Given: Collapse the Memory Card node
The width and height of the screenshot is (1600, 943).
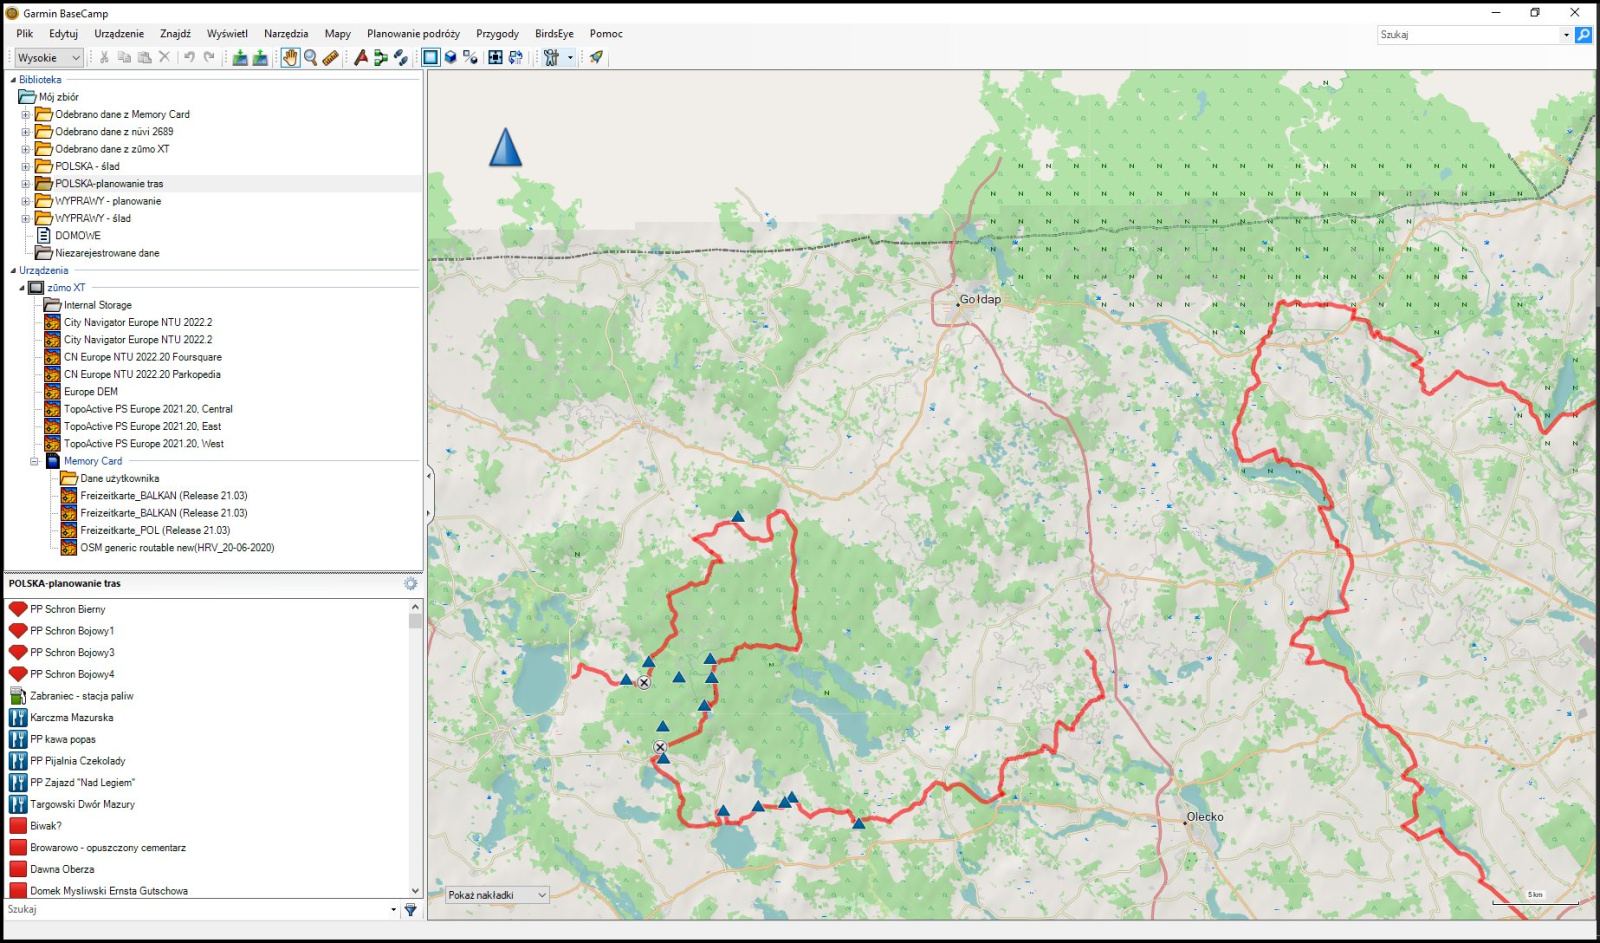Looking at the screenshot, I should pyautogui.click(x=34, y=462).
